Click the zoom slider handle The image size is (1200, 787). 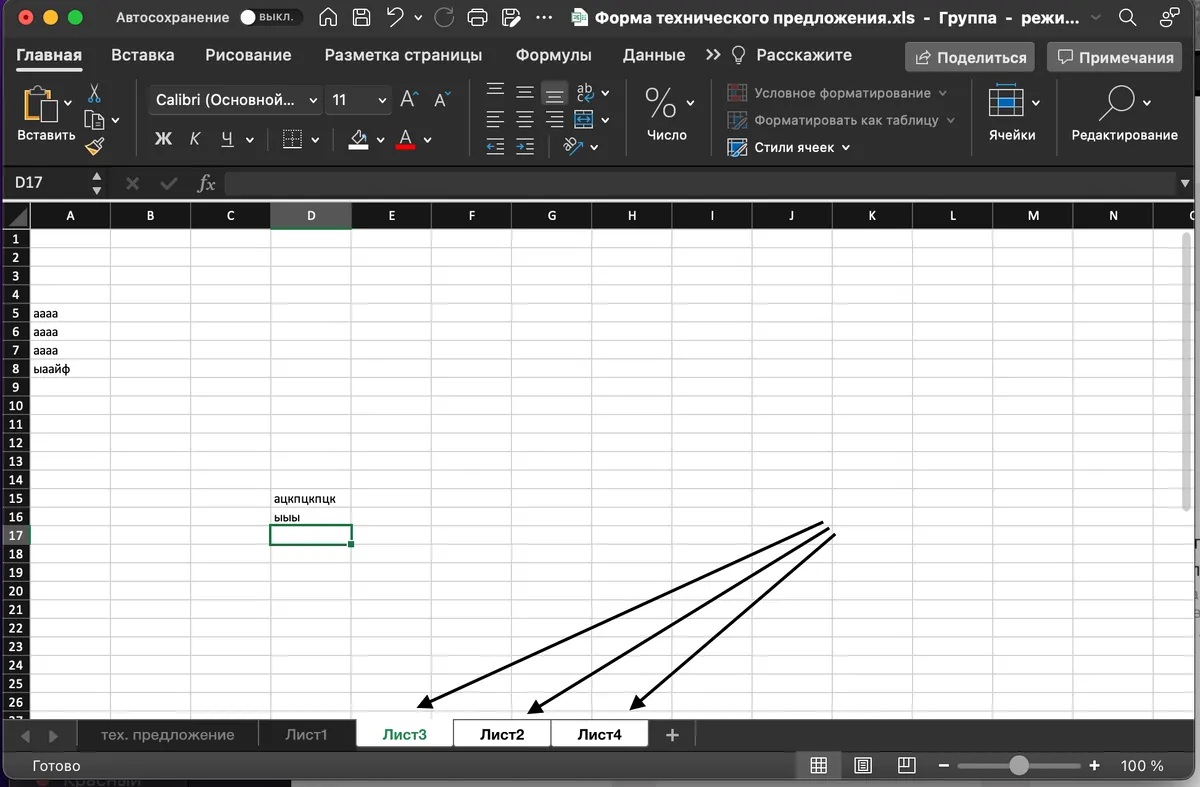(1019, 766)
